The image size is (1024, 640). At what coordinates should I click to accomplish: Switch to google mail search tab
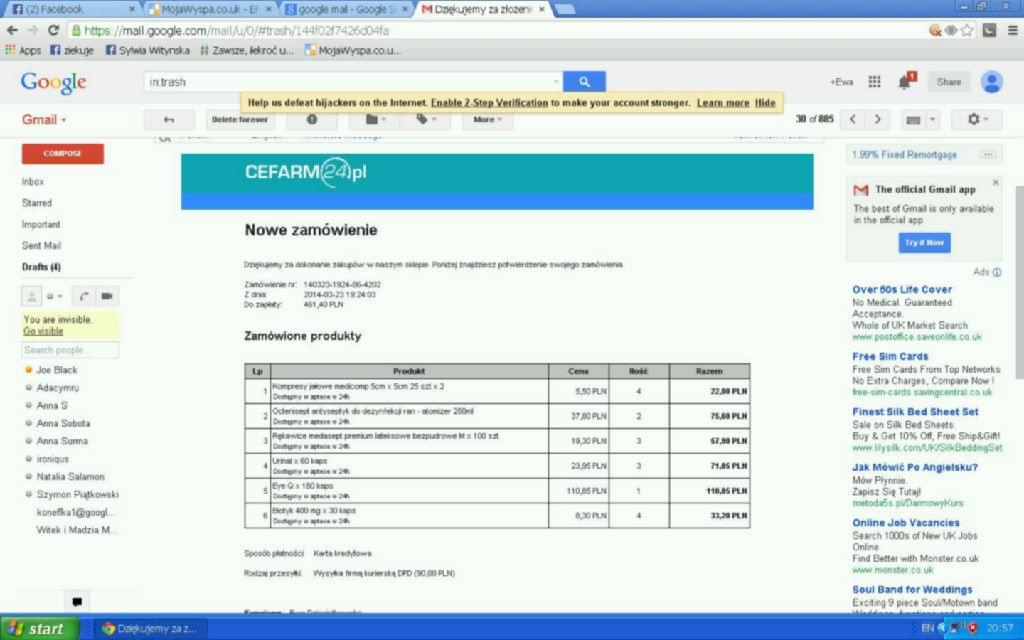[347, 9]
